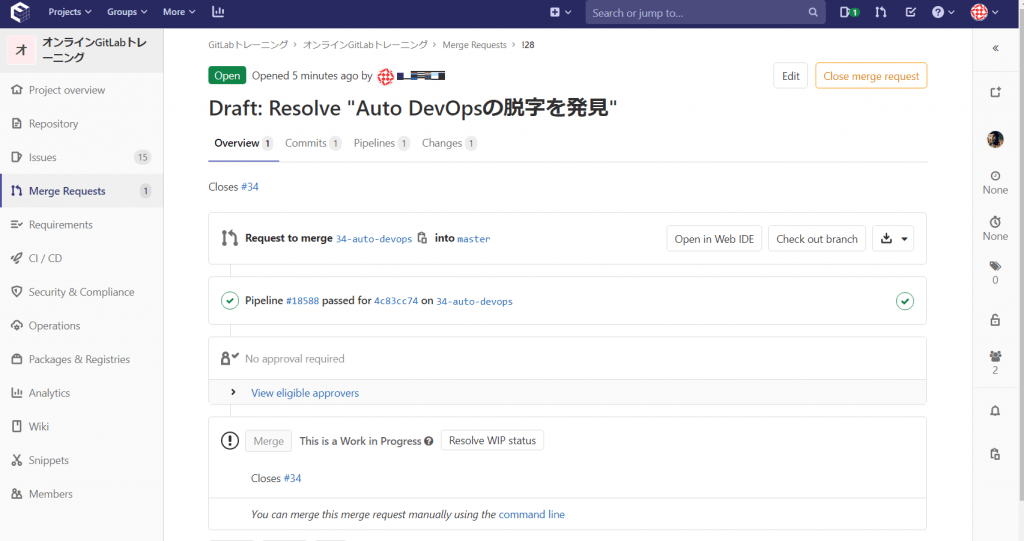Click Close merge request

click(871, 76)
